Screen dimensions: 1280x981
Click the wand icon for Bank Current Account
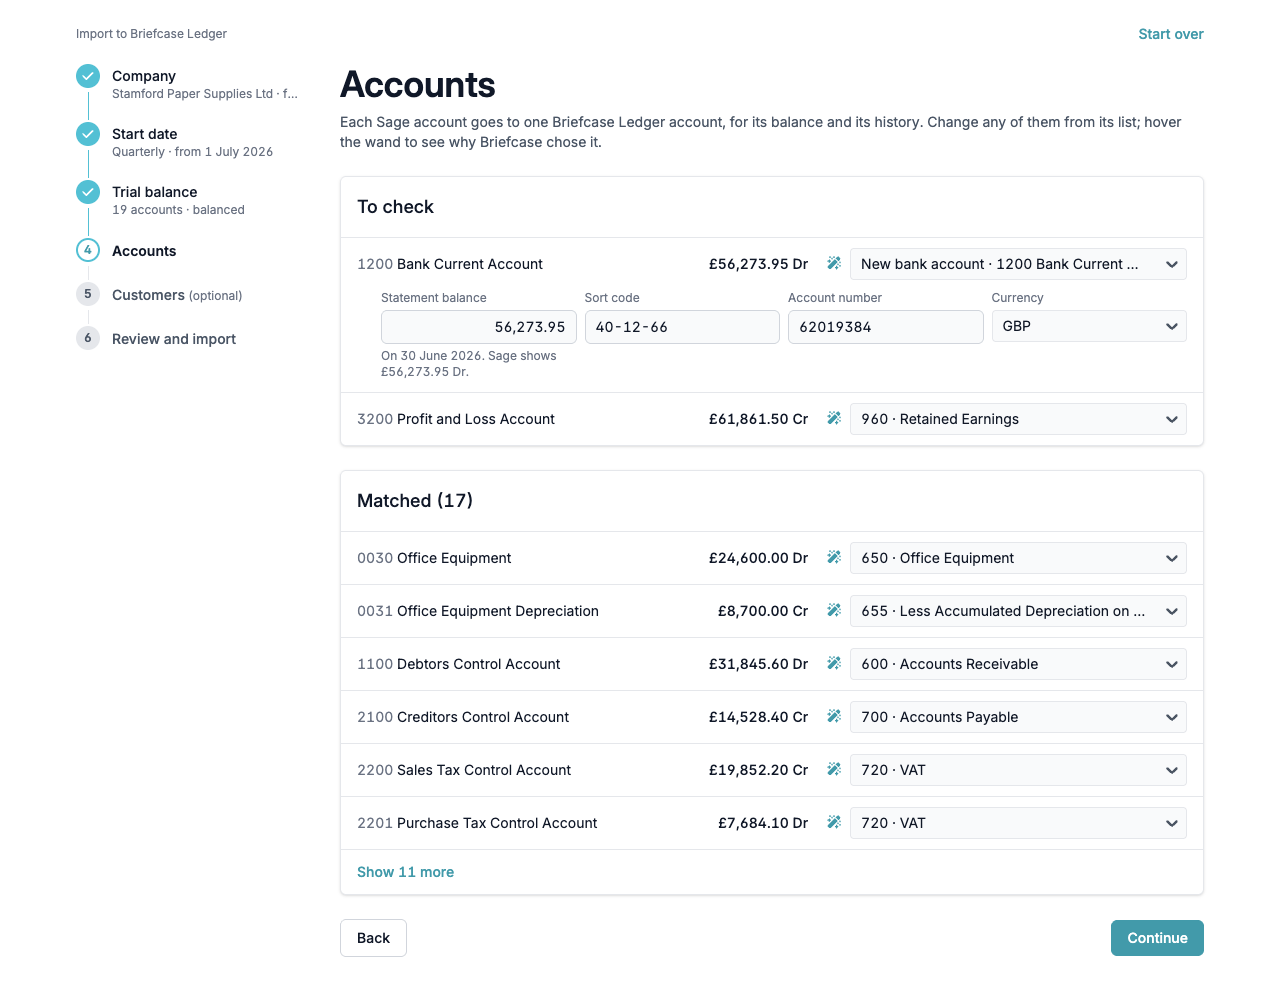[834, 264]
